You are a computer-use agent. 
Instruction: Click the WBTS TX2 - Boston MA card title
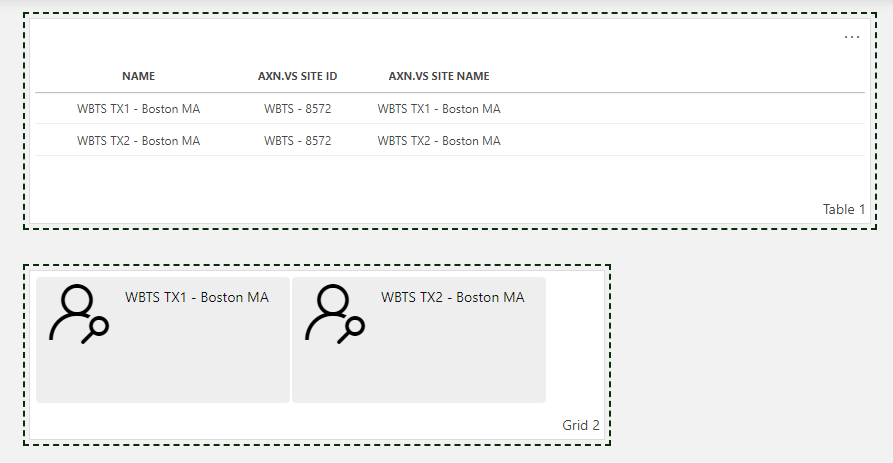click(453, 297)
